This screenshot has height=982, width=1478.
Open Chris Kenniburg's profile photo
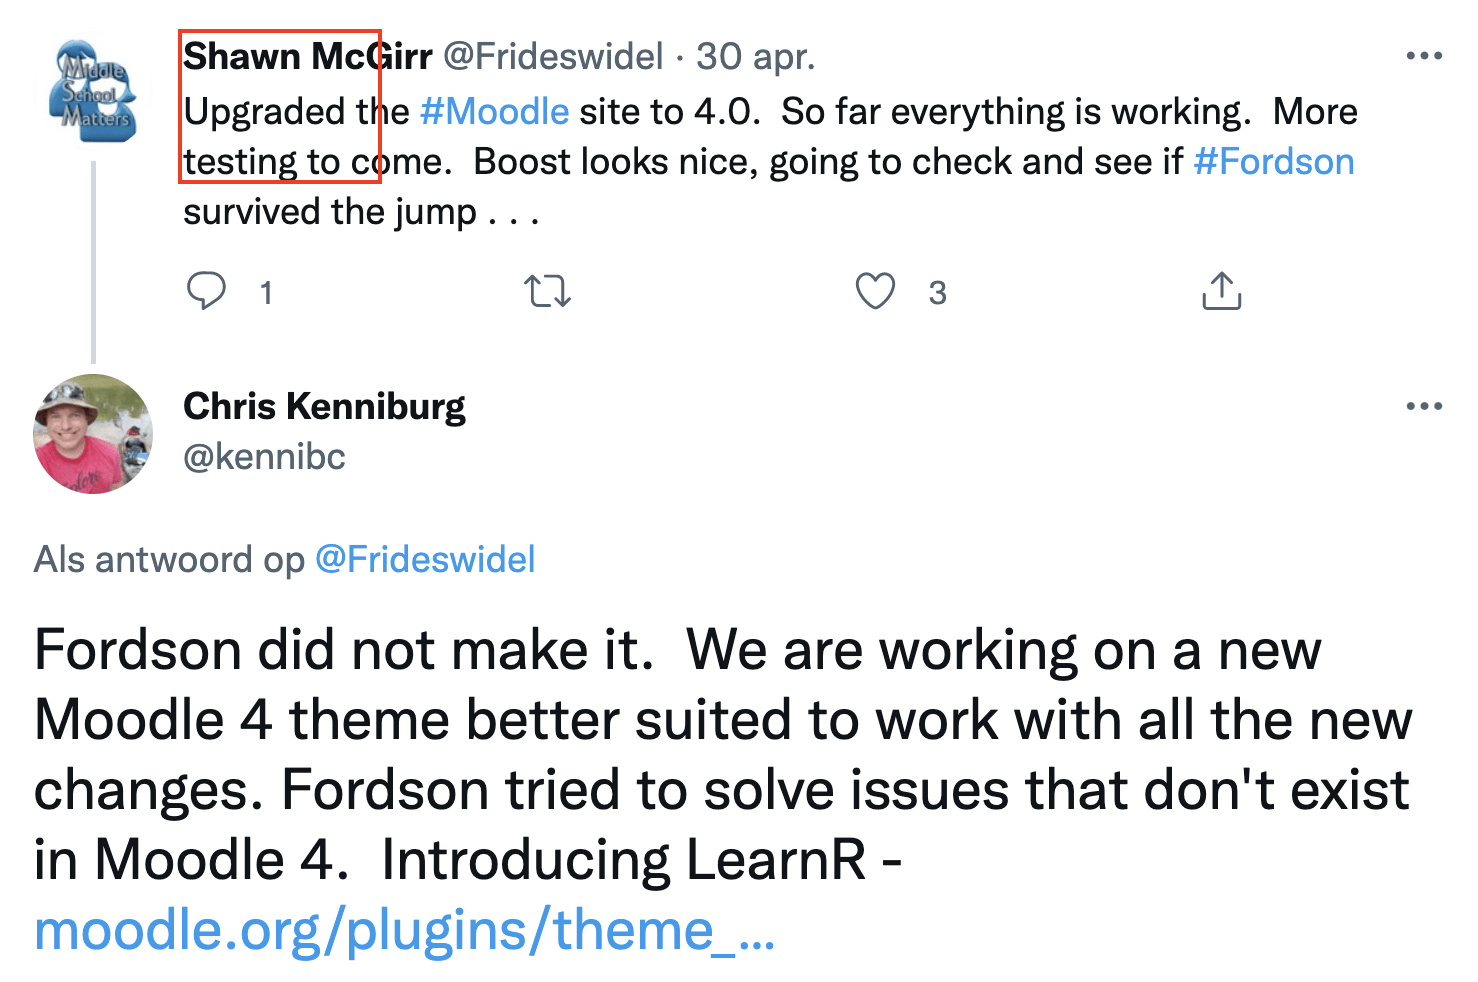pos(93,434)
